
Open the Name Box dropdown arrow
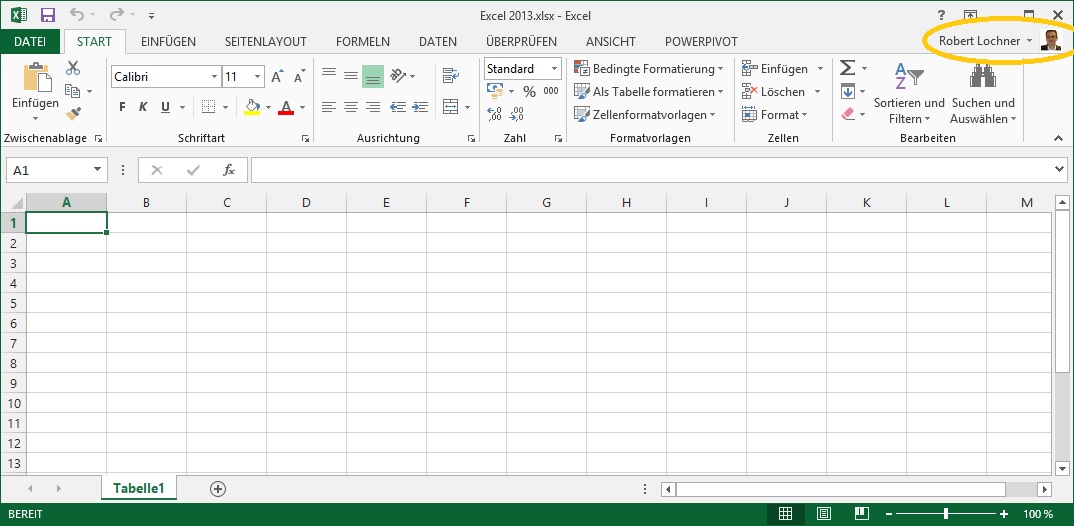click(97, 170)
